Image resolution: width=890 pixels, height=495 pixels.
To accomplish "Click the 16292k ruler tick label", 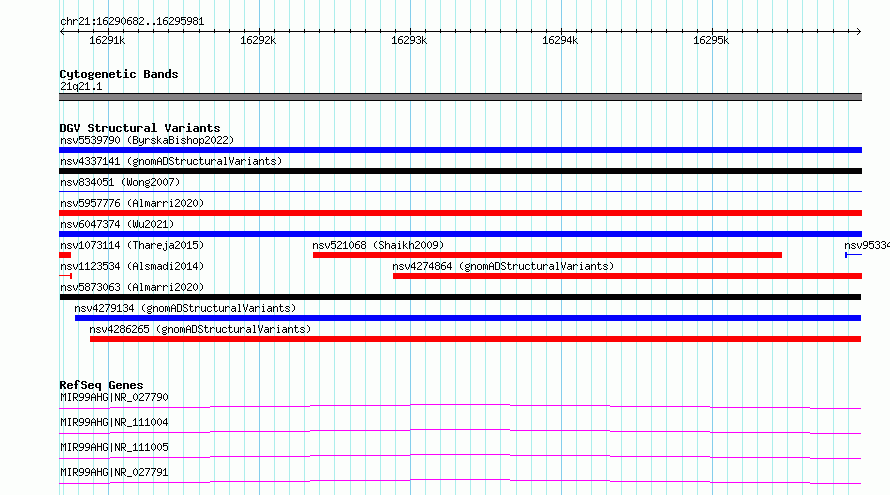I will coord(258,40).
